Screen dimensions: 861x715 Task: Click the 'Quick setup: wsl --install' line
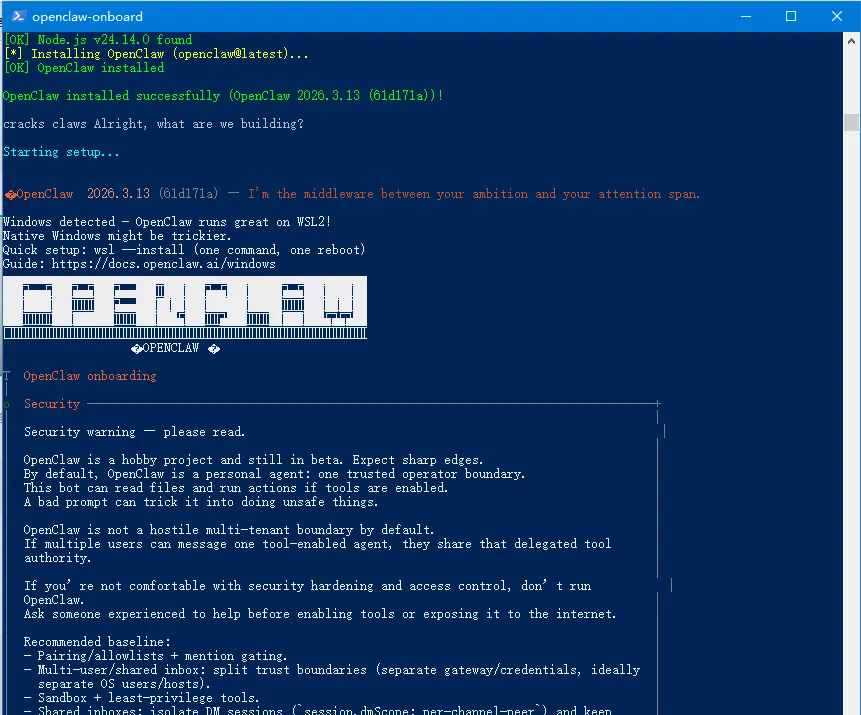[x=183, y=250]
